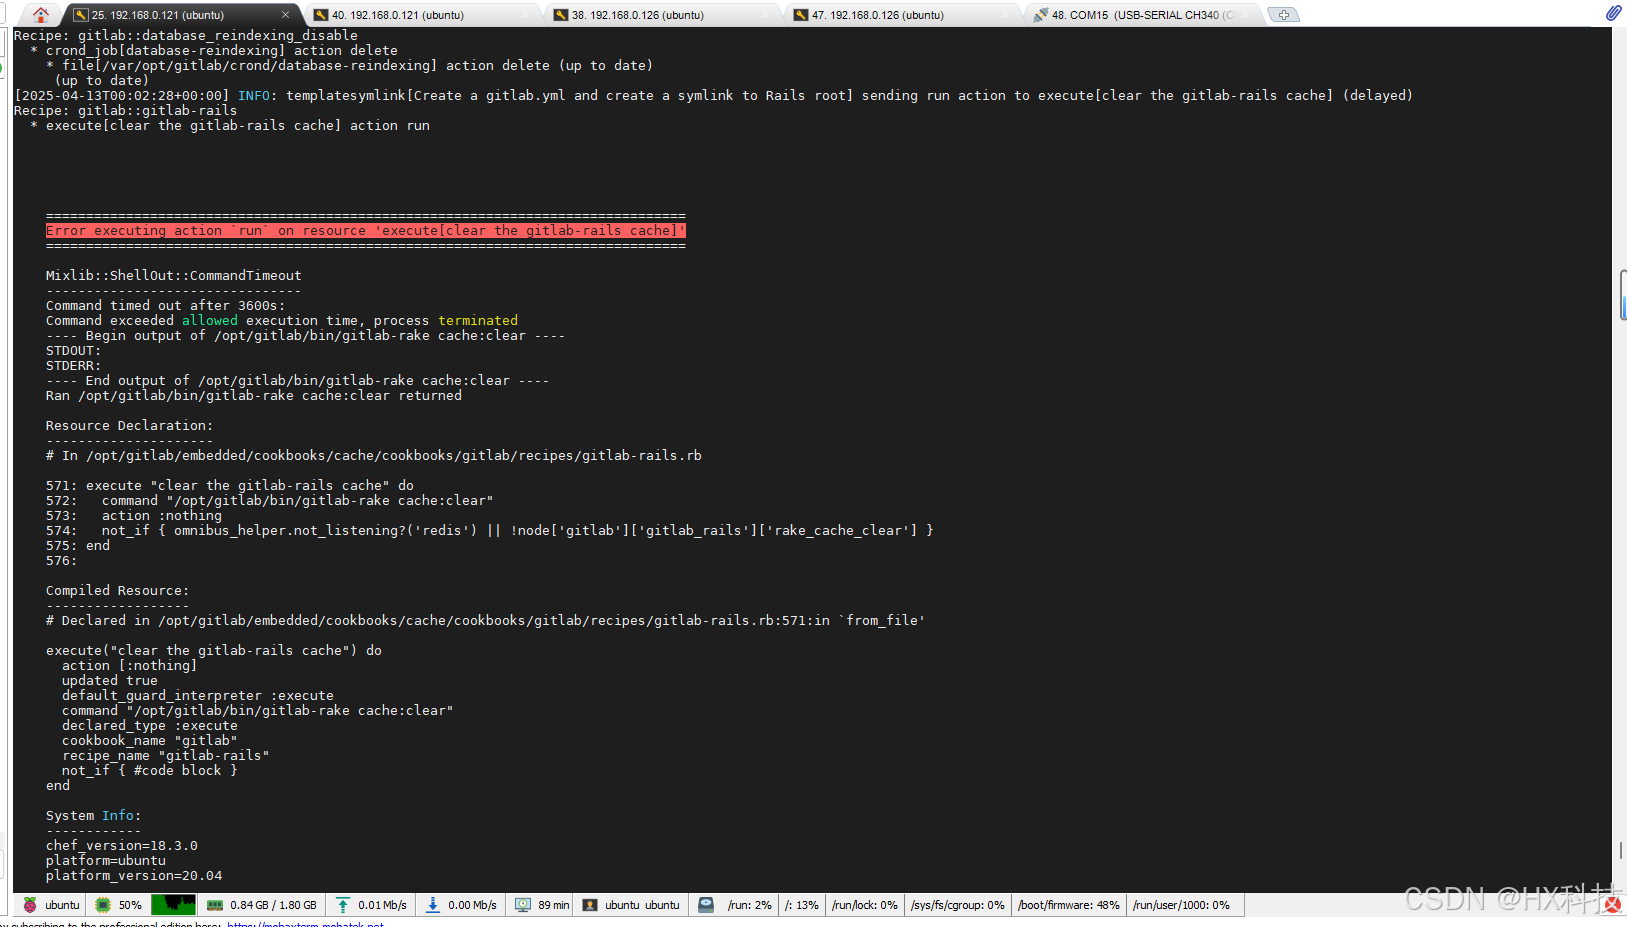Click the '0.01 Mb/s' upload value
The height and width of the screenshot is (927, 1627).
tap(382, 905)
